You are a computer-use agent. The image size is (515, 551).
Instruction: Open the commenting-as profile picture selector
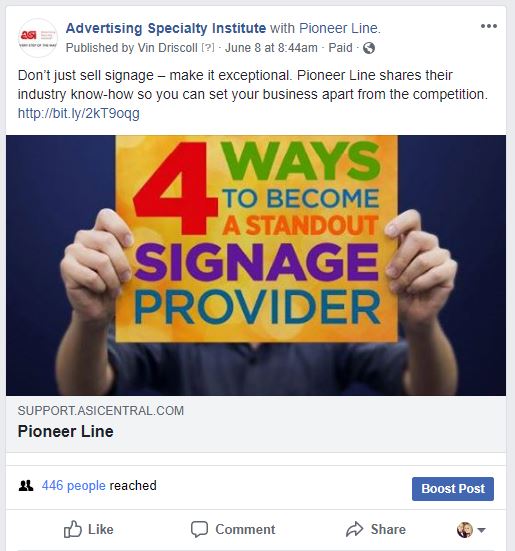(464, 530)
